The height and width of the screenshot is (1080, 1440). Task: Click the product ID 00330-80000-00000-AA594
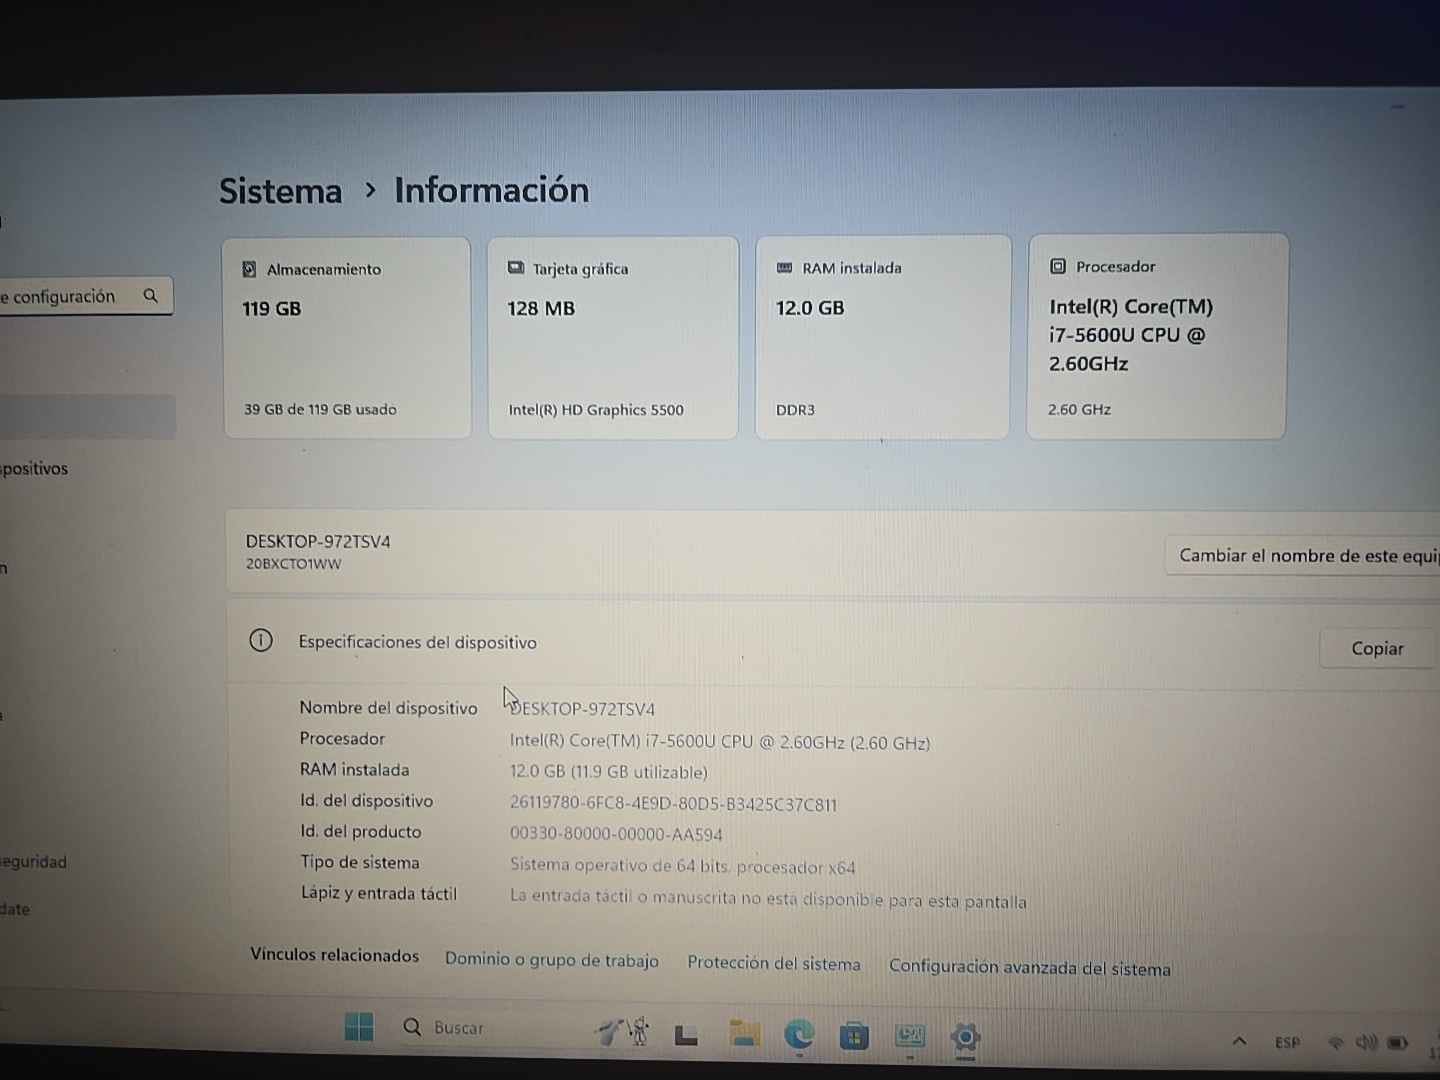coord(616,834)
